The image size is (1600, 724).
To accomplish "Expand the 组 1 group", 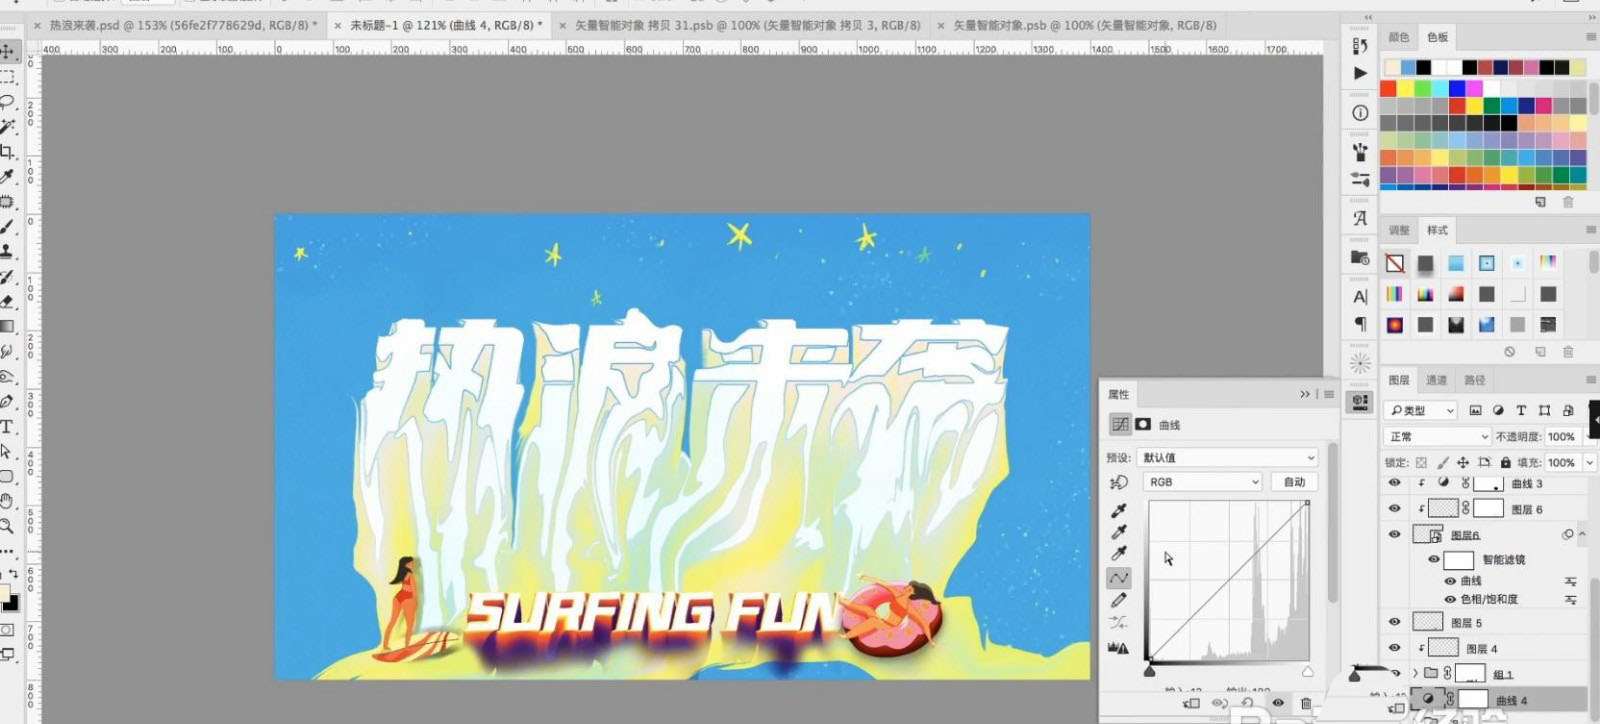I will click(x=1415, y=673).
